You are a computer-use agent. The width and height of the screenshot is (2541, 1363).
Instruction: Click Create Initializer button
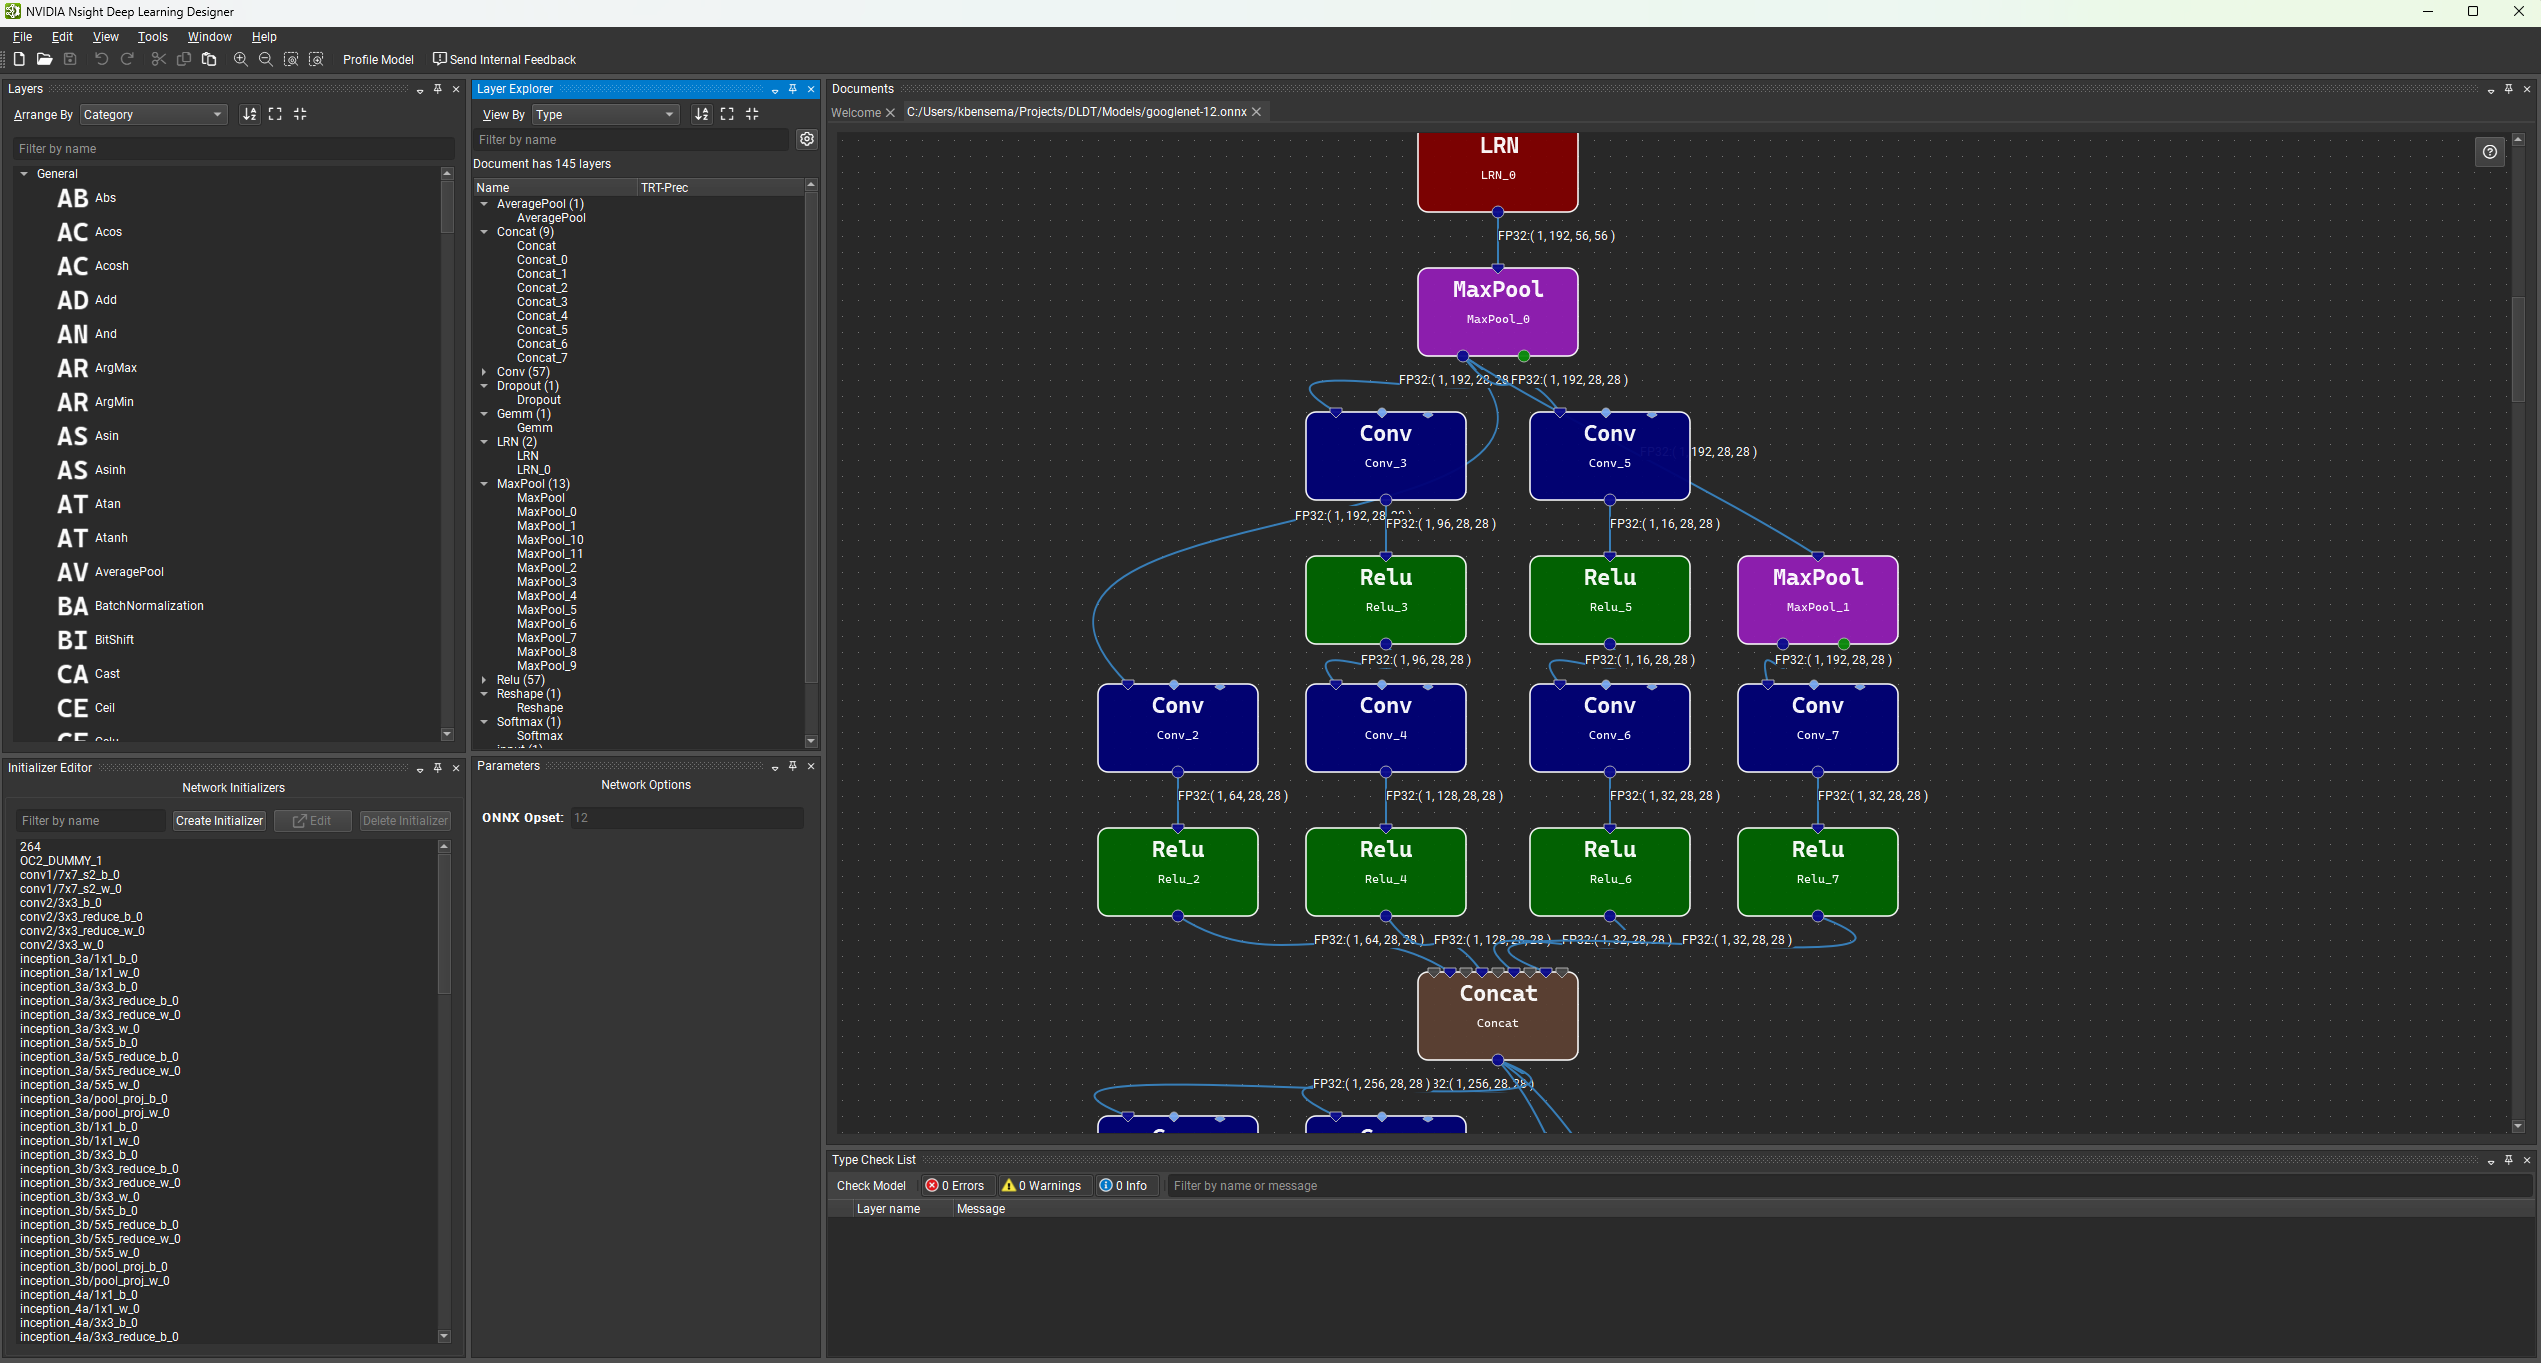pos(219,821)
